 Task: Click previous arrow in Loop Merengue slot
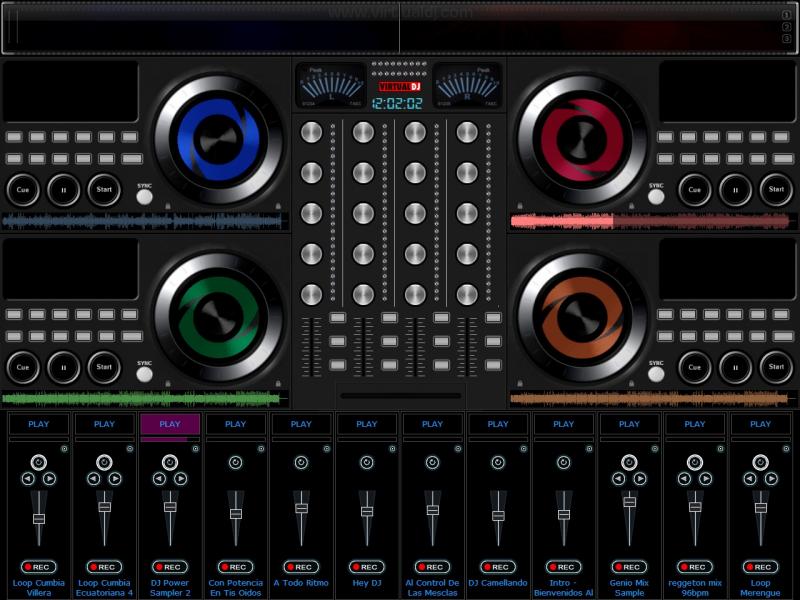pyautogui.click(x=750, y=479)
